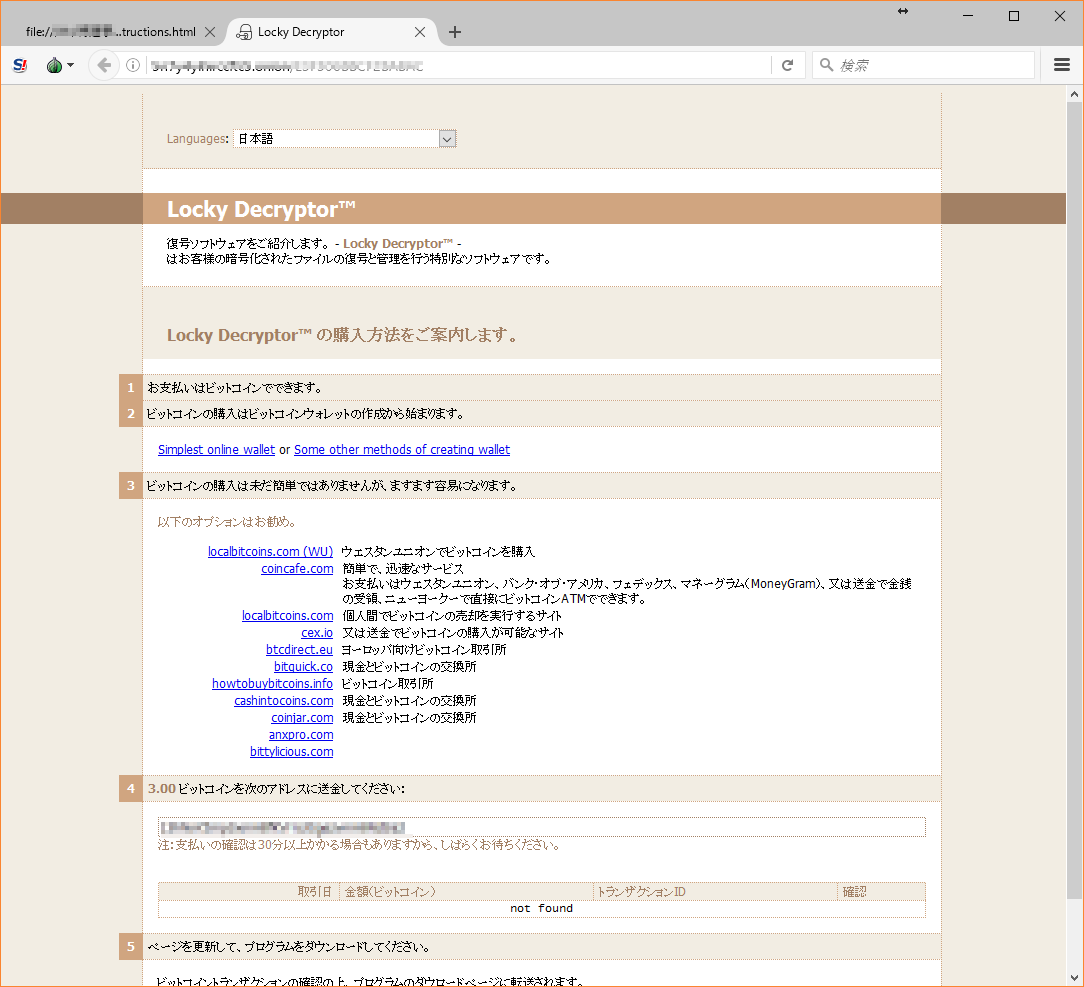This screenshot has height=987, width=1084.
Task: Click the 金額(ビットコイン) column header
Action: [466, 892]
